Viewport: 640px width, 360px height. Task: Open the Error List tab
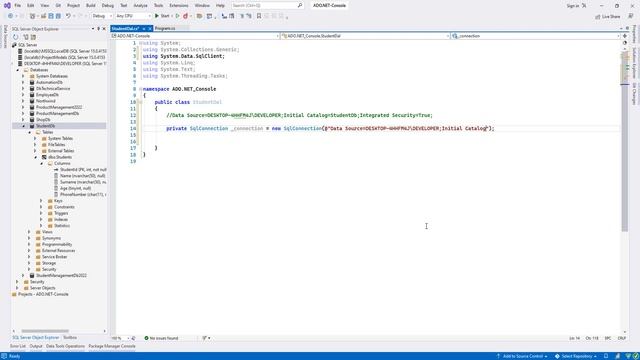click(x=18, y=346)
